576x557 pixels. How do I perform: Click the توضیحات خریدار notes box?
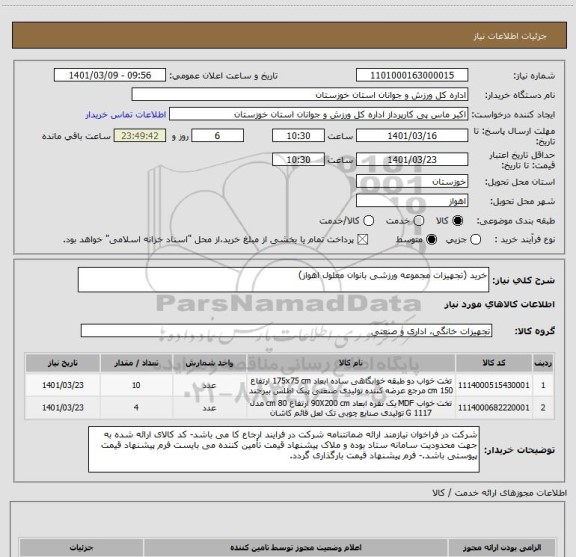[x=284, y=450]
